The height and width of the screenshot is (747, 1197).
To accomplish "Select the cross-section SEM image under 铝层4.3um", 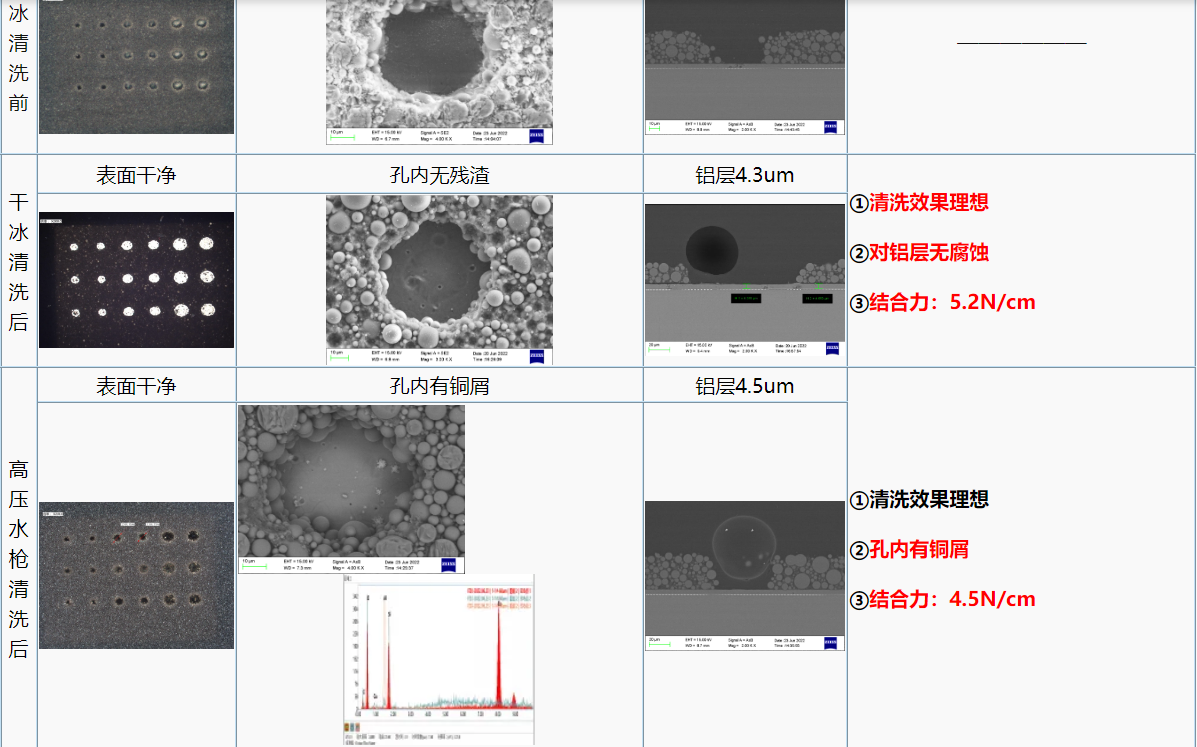I will click(x=744, y=270).
